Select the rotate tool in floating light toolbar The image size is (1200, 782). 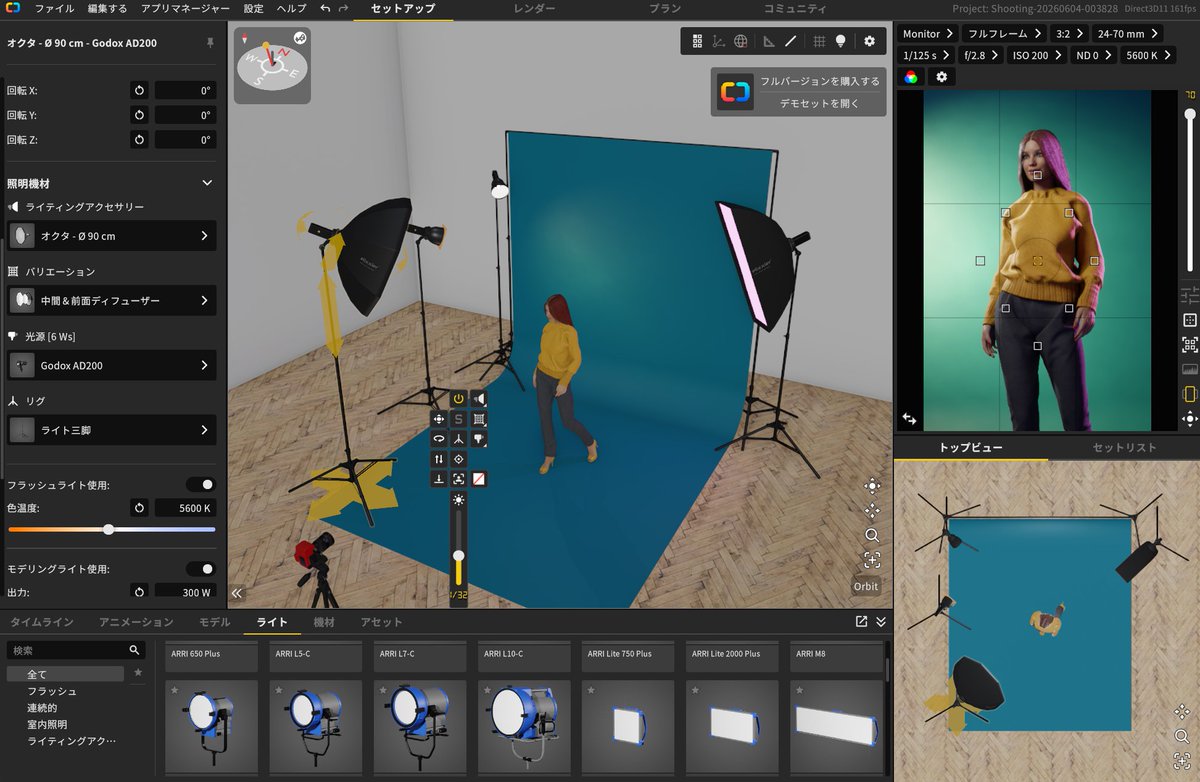tap(439, 439)
